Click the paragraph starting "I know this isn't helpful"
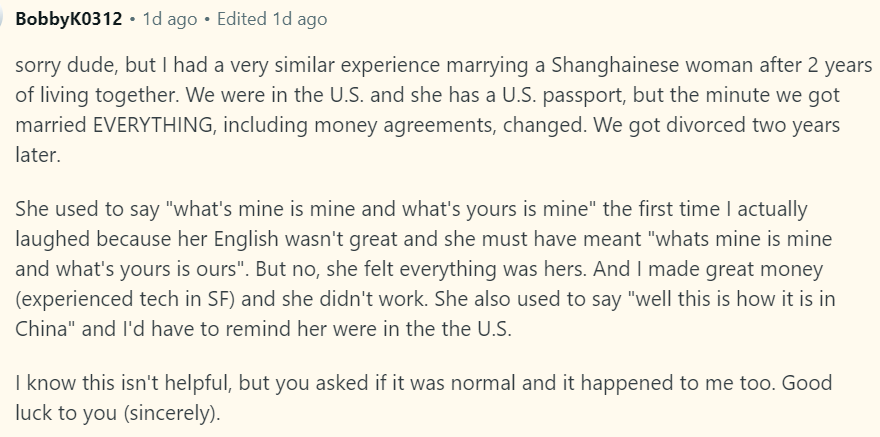Screen dimensions: 880x437 424,398
